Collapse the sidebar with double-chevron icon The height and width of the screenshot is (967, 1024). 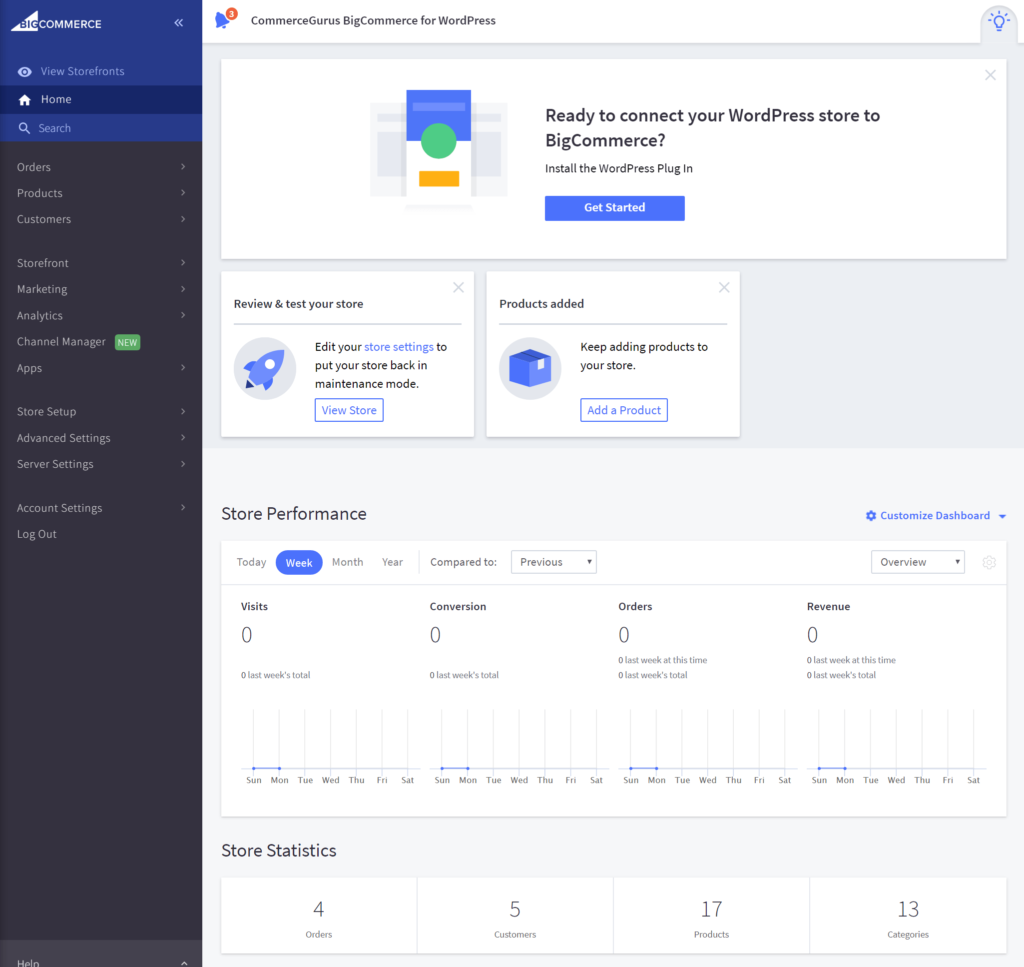tap(179, 23)
